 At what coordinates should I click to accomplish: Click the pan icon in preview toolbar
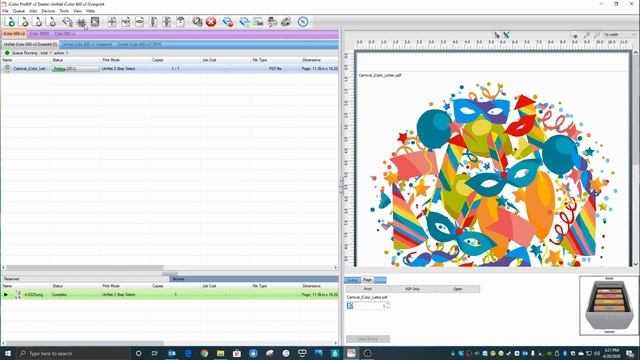pos(576,36)
